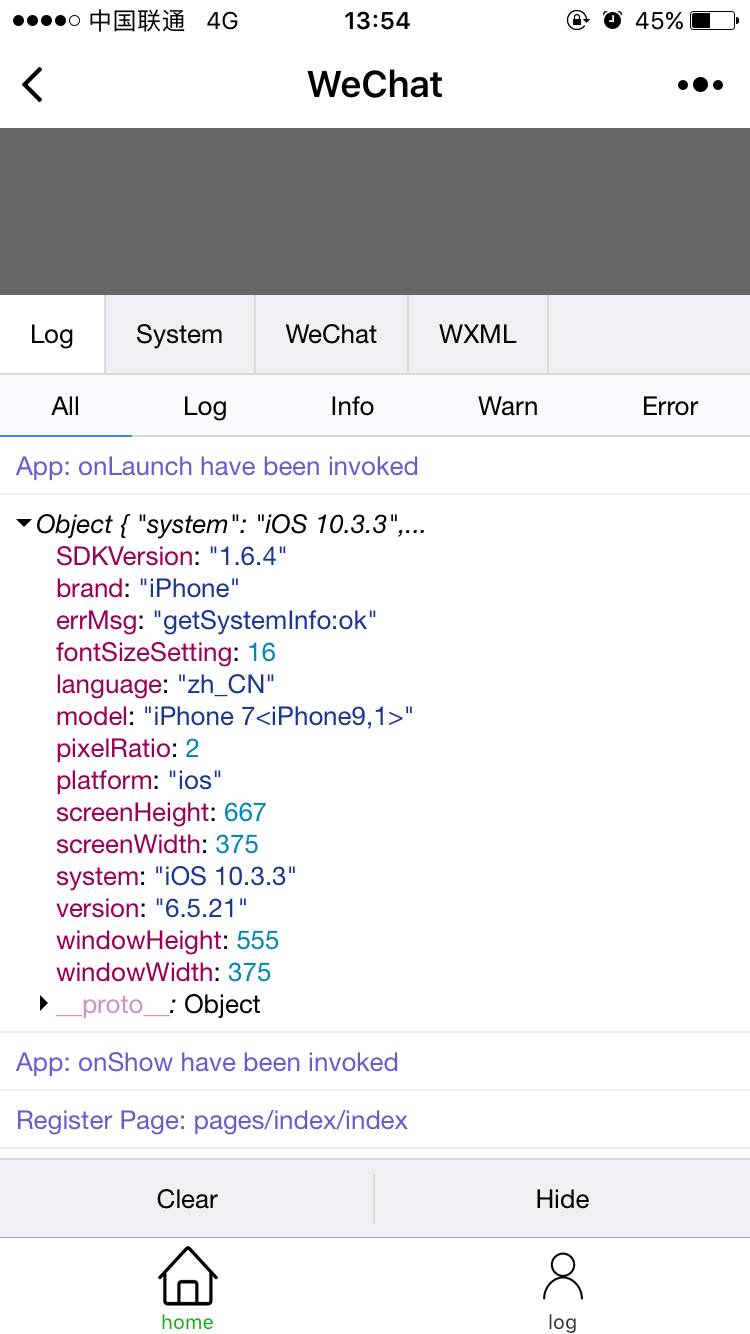Tap the rotation lock status icon
Screen dimensions: 750x1334
[578, 21]
